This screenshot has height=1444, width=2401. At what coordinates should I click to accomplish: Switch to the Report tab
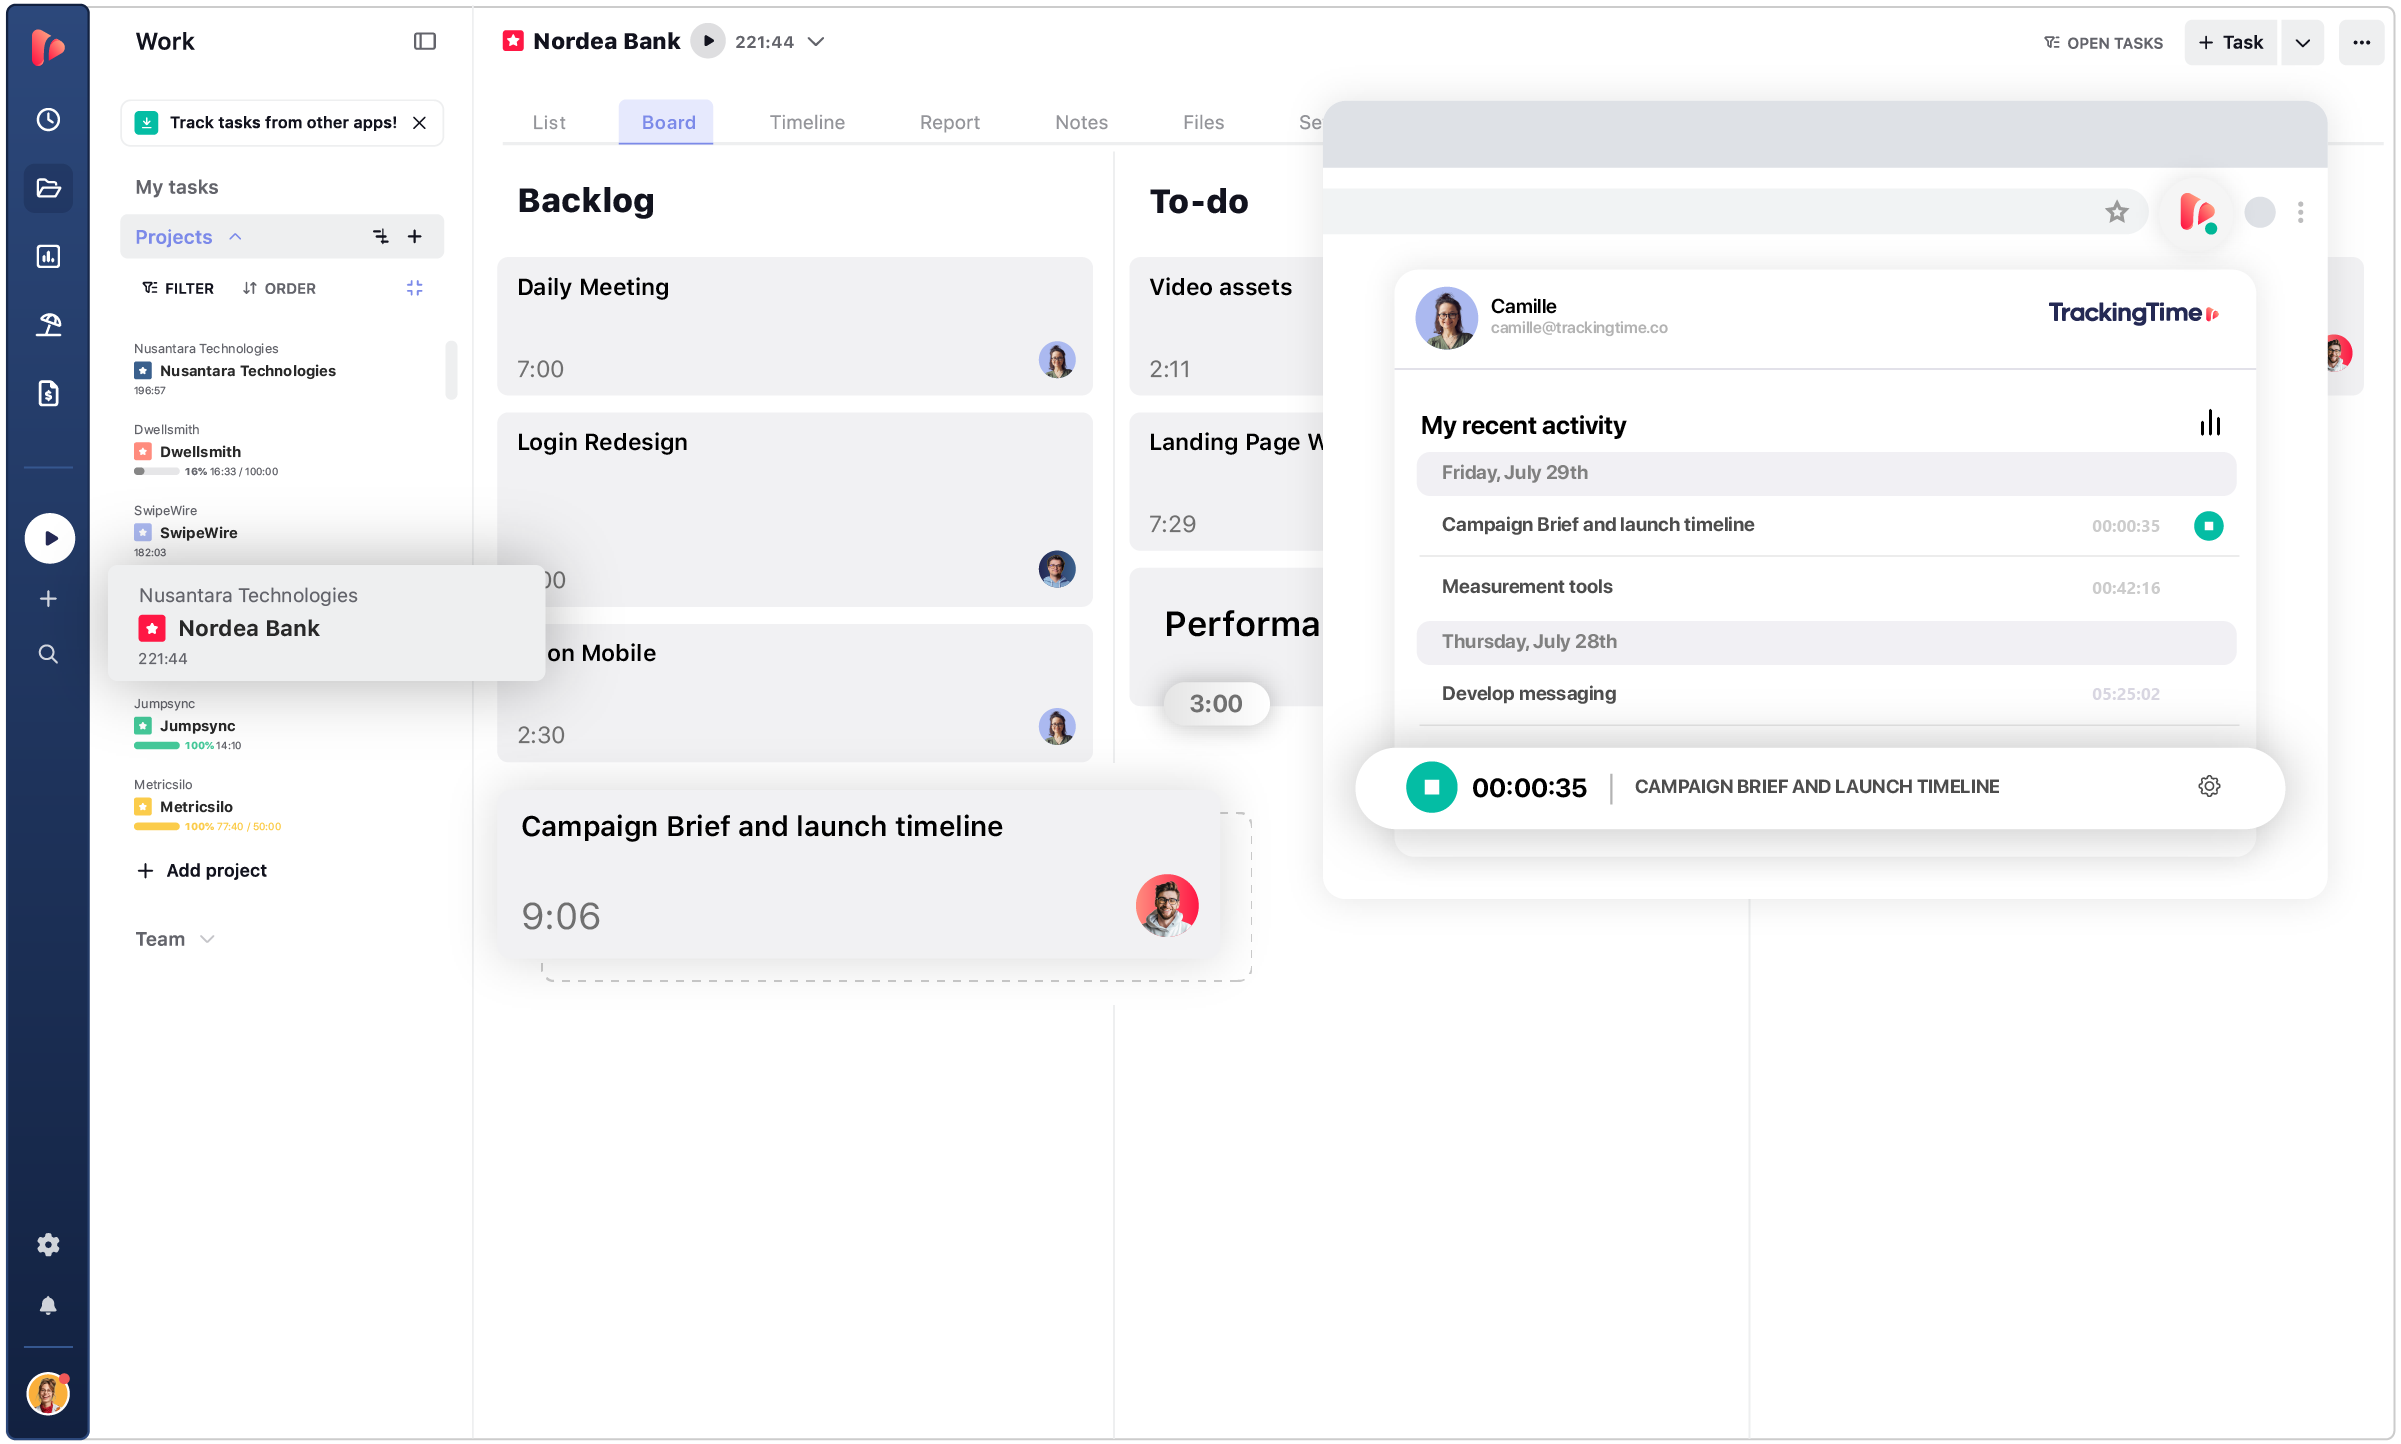[949, 122]
